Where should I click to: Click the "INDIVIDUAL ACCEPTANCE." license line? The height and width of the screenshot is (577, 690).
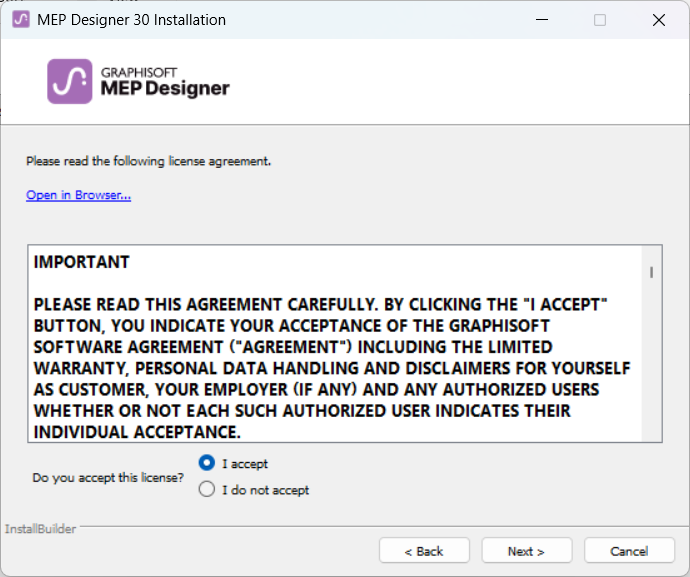(137, 432)
